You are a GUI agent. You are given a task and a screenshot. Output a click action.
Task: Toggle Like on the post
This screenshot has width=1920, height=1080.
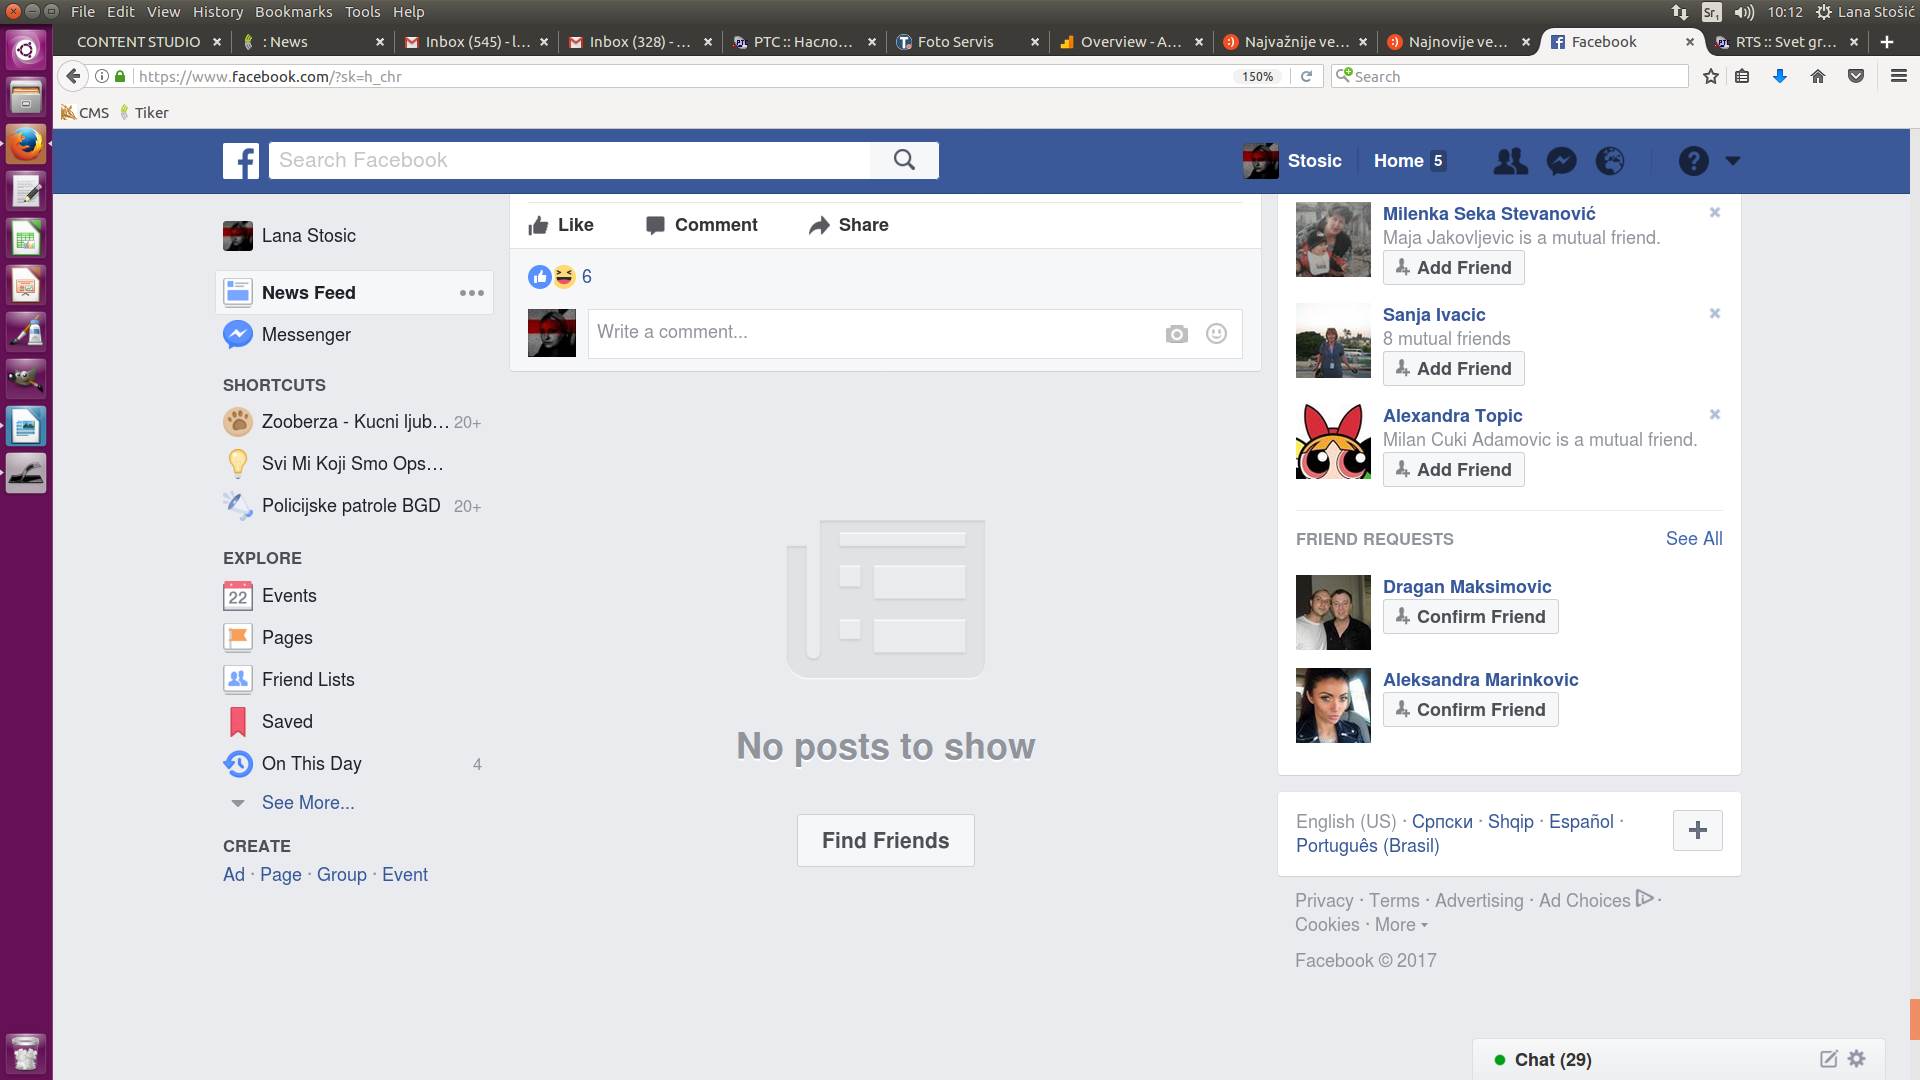(561, 225)
